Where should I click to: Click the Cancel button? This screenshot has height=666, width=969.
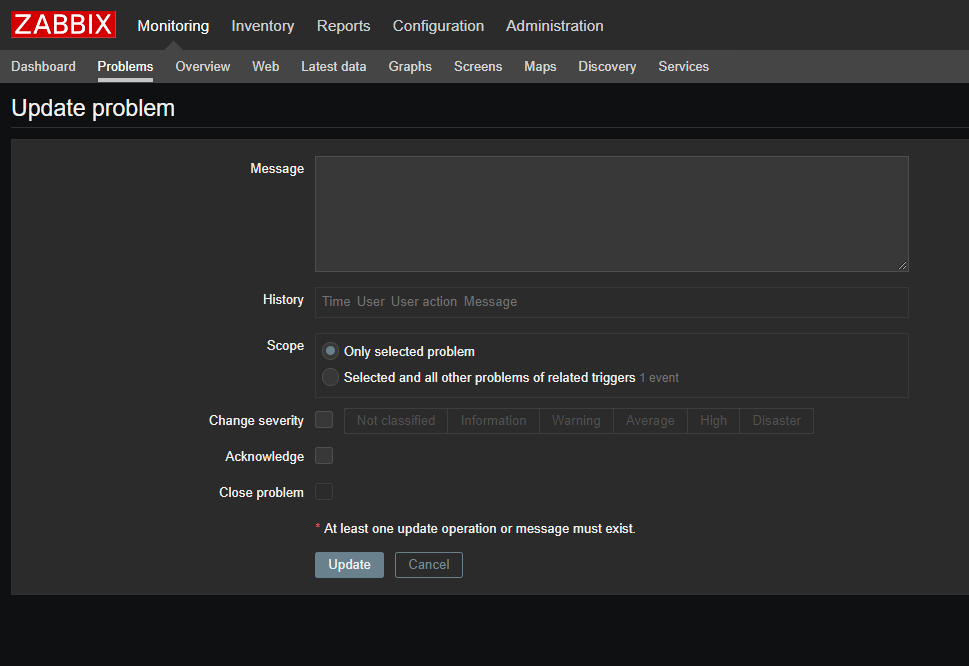tap(428, 565)
